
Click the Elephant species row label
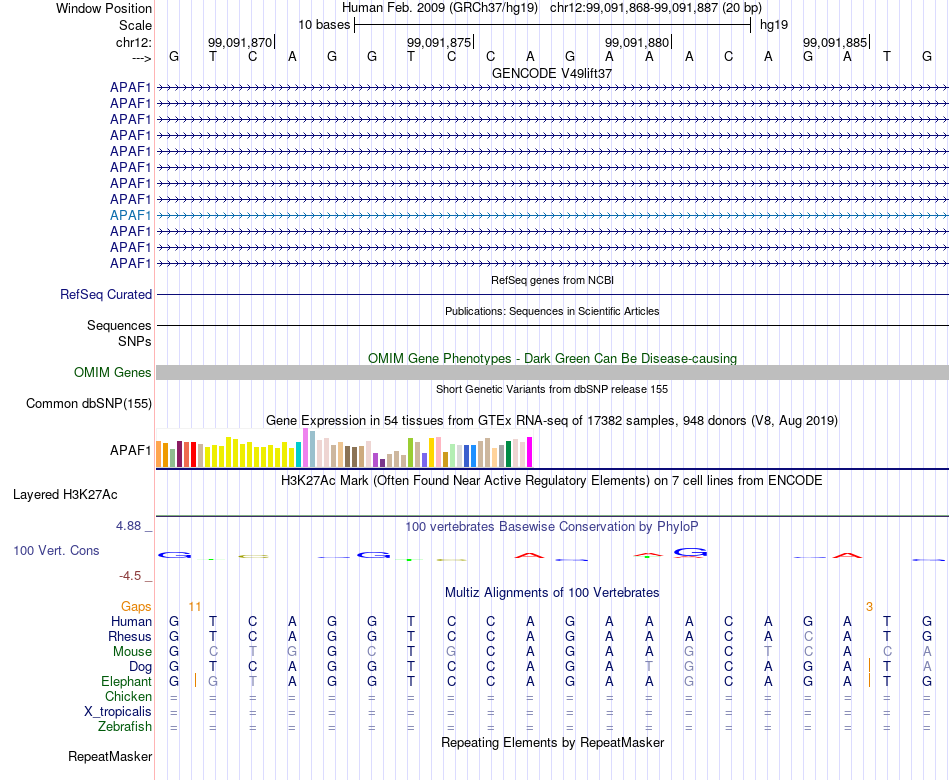[126, 682]
